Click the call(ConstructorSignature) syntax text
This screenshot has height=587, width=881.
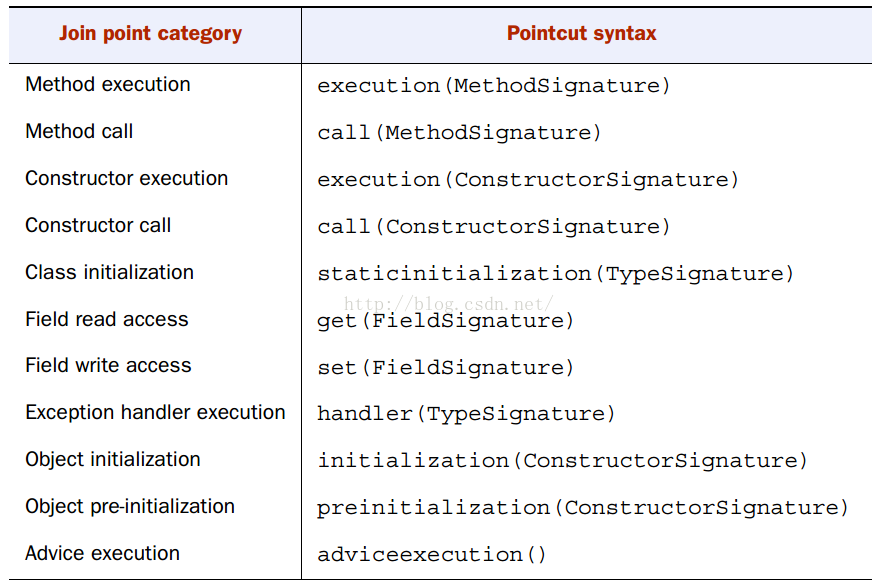(494, 227)
